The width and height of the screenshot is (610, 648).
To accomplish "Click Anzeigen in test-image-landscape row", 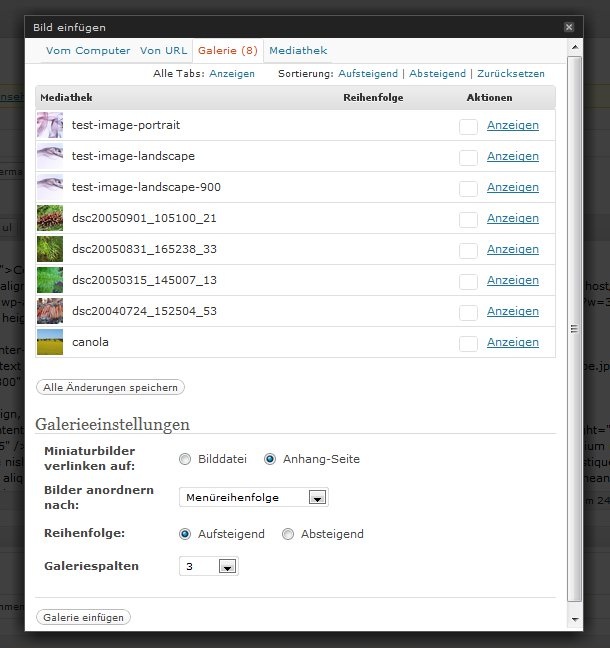I will click(x=512, y=156).
